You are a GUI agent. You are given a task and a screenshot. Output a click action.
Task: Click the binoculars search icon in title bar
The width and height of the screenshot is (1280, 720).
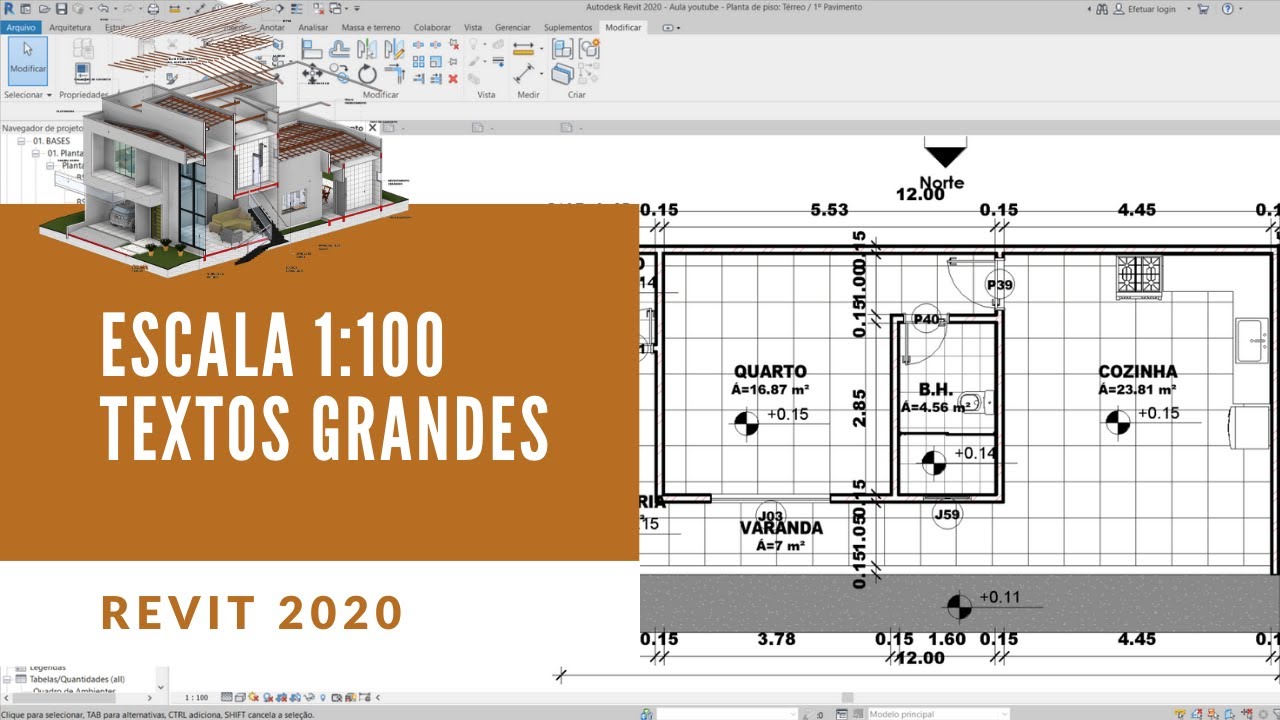pos(1102,9)
